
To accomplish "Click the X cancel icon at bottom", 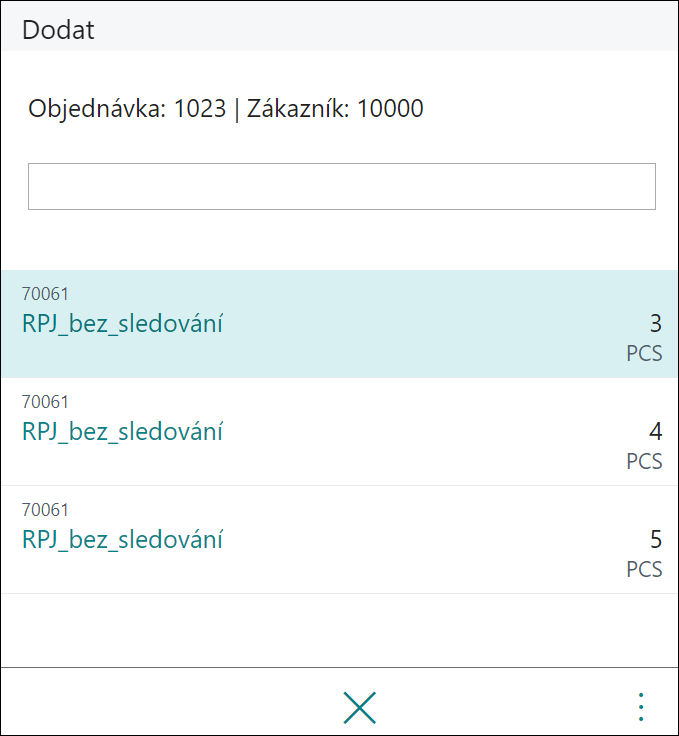I will 359,707.
